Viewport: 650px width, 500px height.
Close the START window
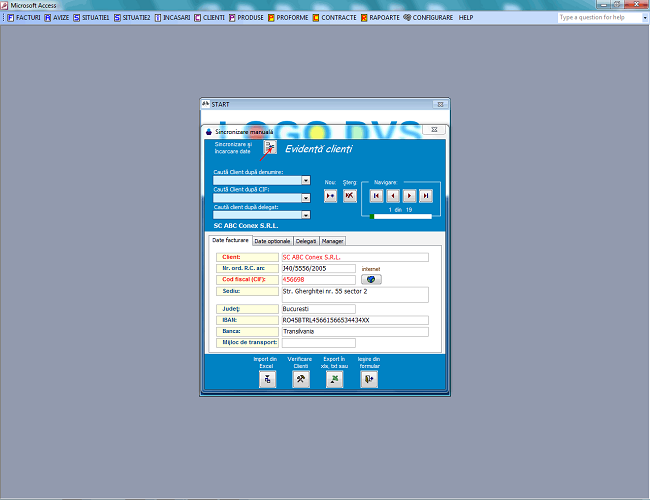click(x=440, y=104)
